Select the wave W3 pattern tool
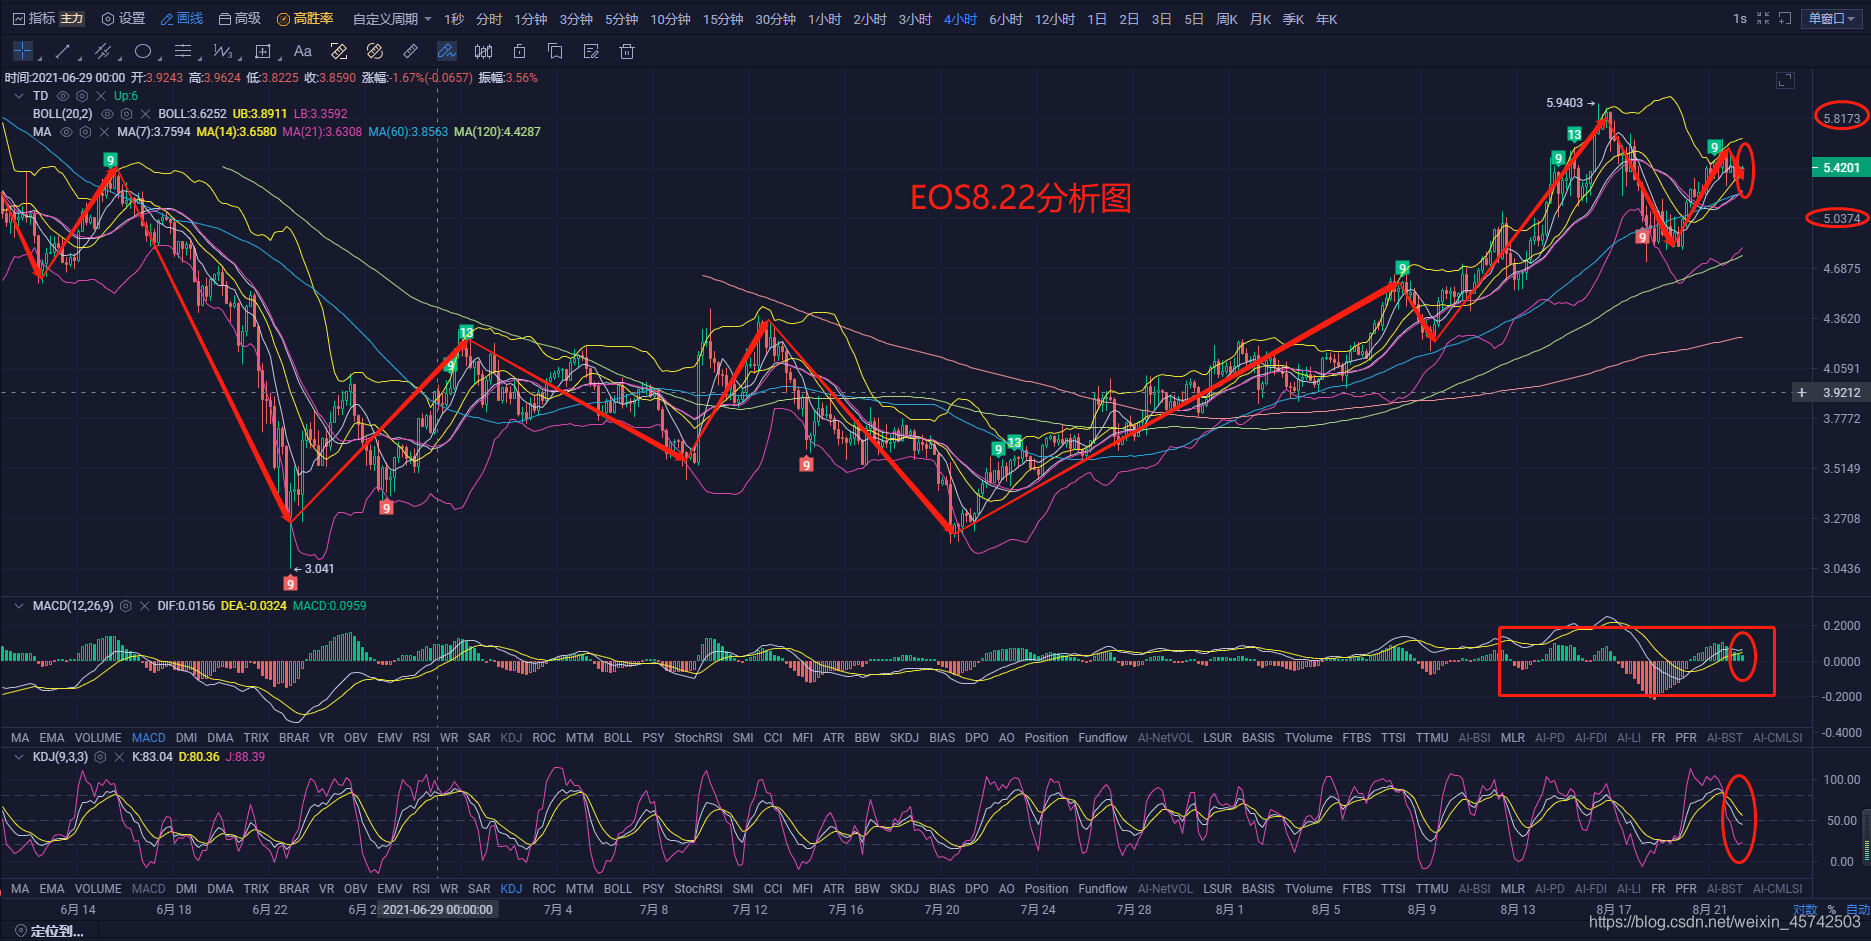Viewport: 1871px width, 941px height. [222, 51]
